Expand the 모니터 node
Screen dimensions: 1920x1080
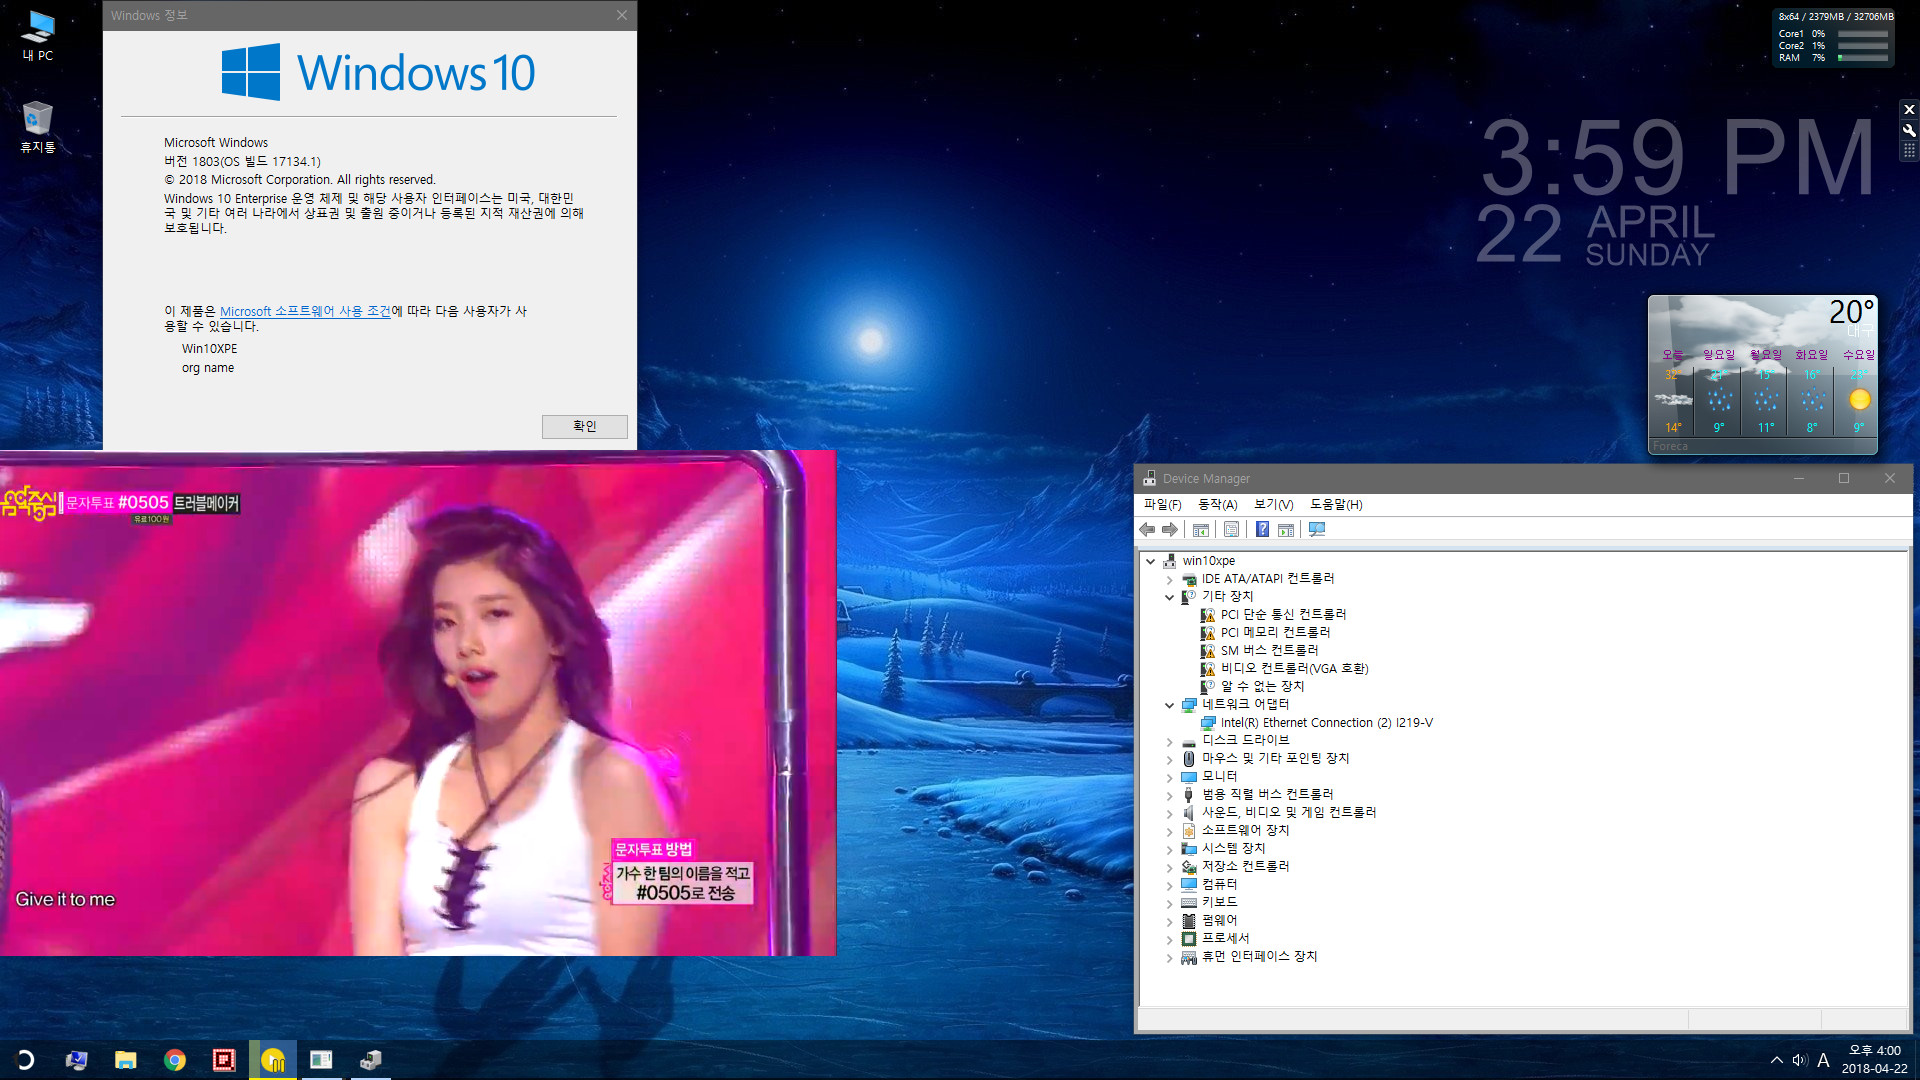(x=1169, y=777)
